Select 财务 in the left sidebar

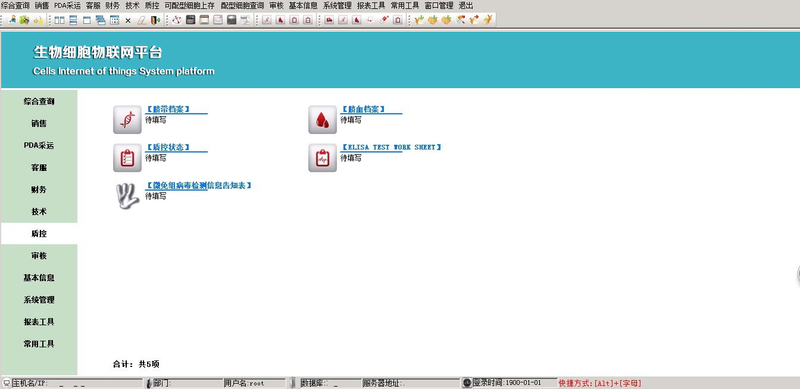pos(39,189)
